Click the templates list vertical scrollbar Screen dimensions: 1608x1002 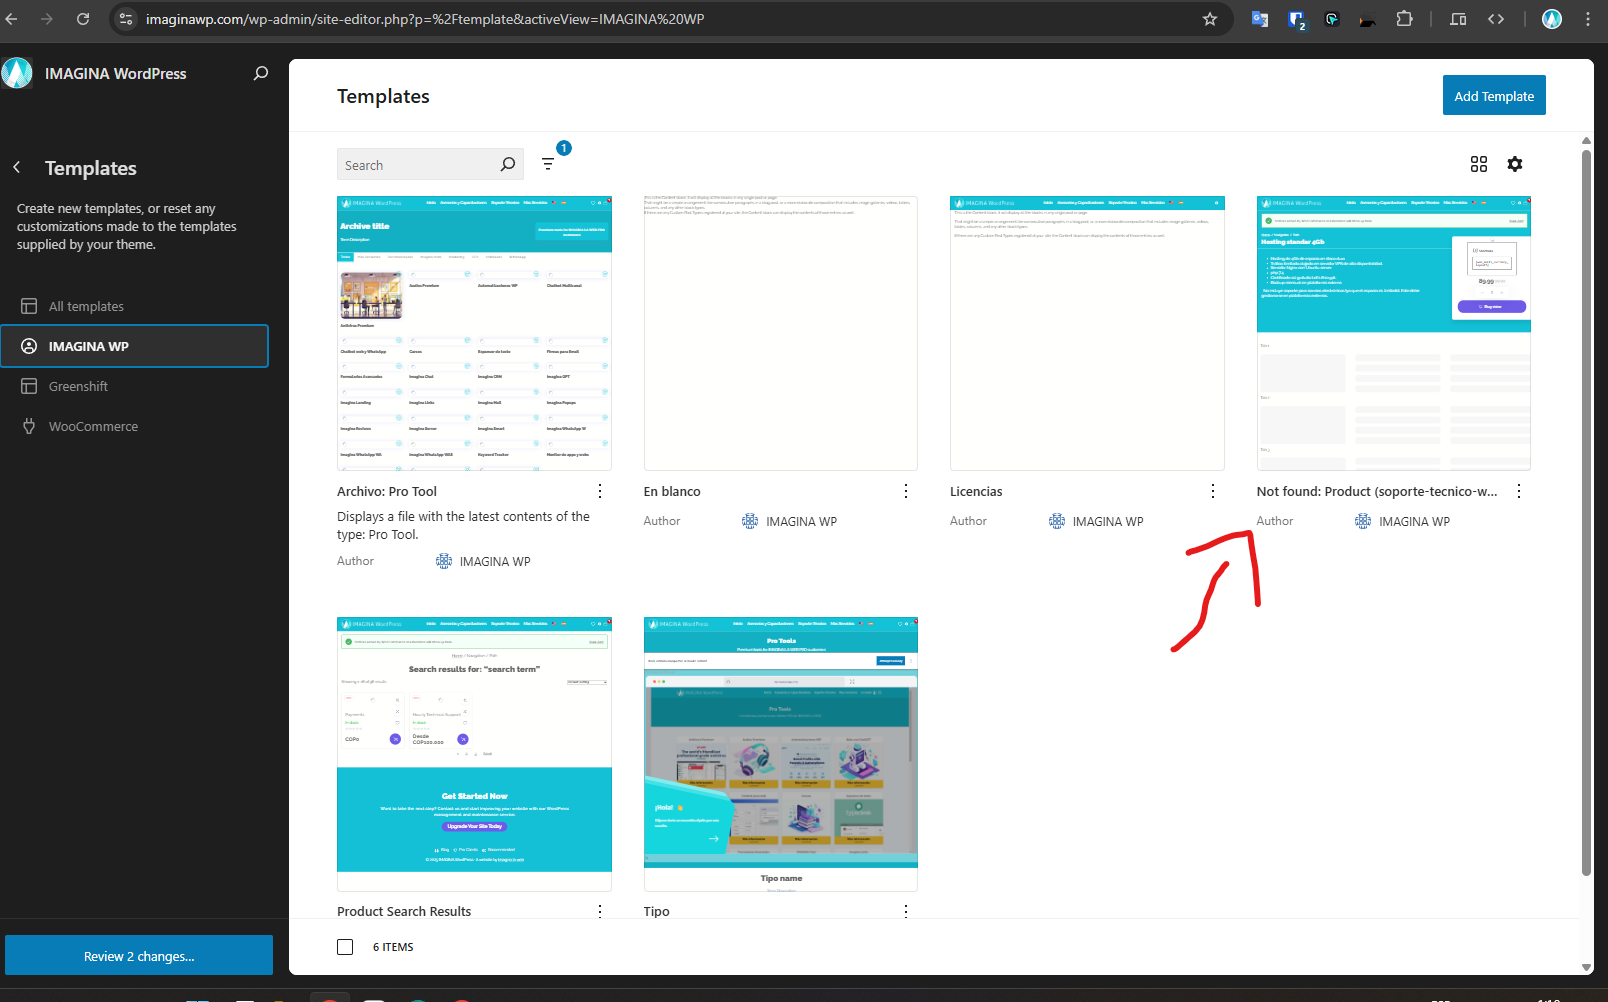[x=1586, y=512]
